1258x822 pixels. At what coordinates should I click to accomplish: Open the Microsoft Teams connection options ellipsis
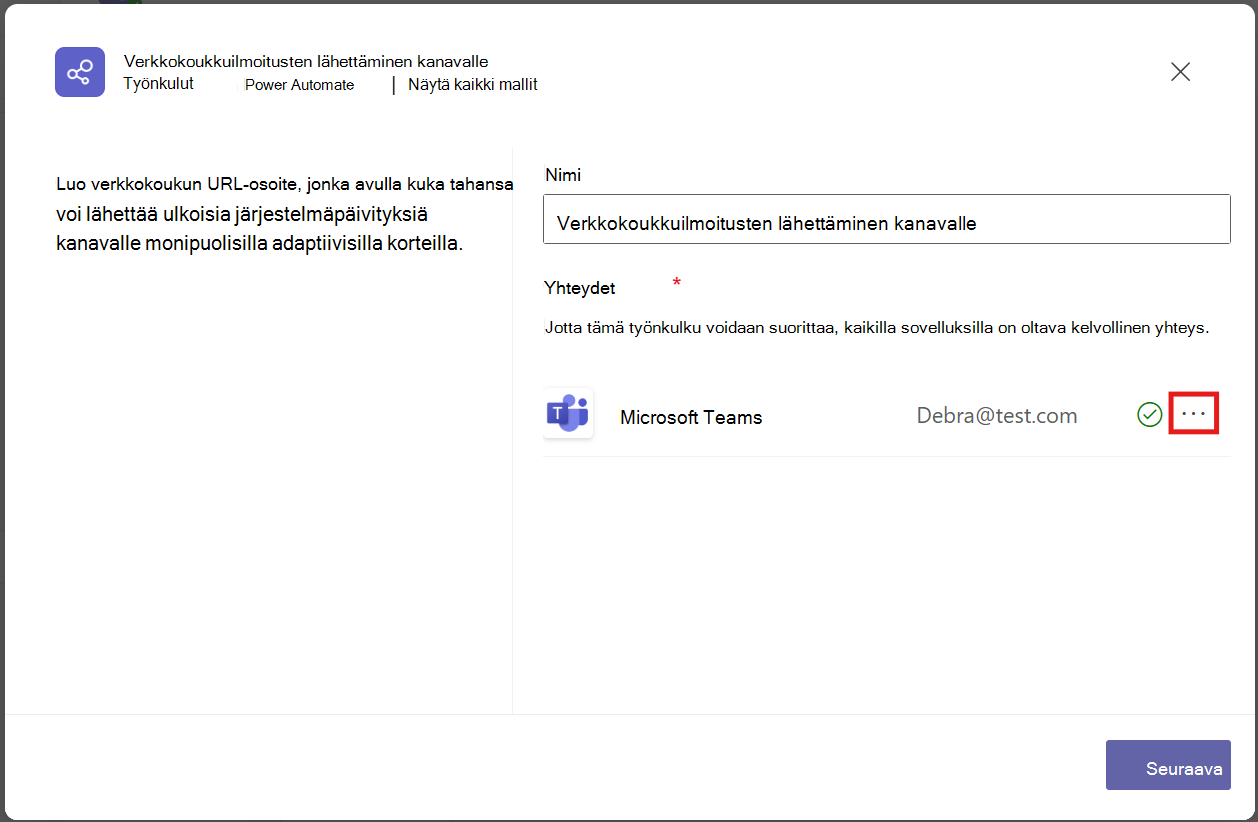[x=1194, y=414]
